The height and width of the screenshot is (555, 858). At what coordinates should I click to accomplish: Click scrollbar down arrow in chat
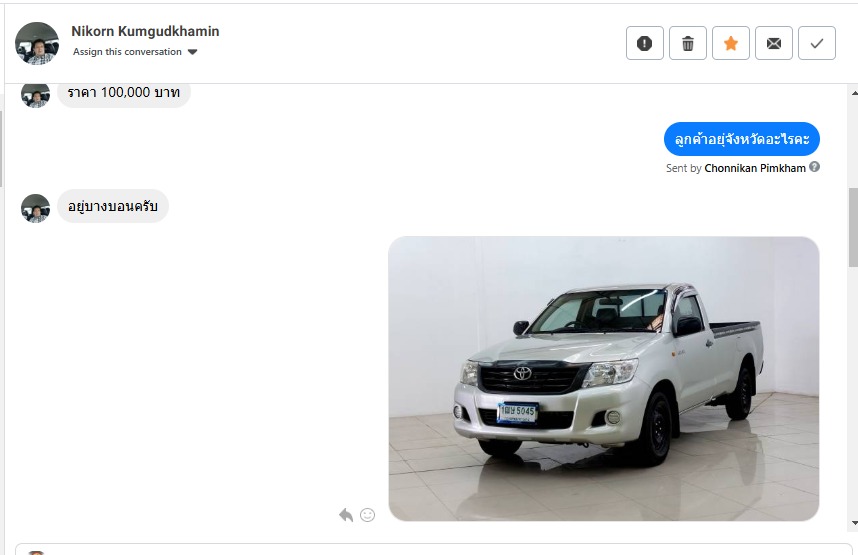click(x=854, y=523)
